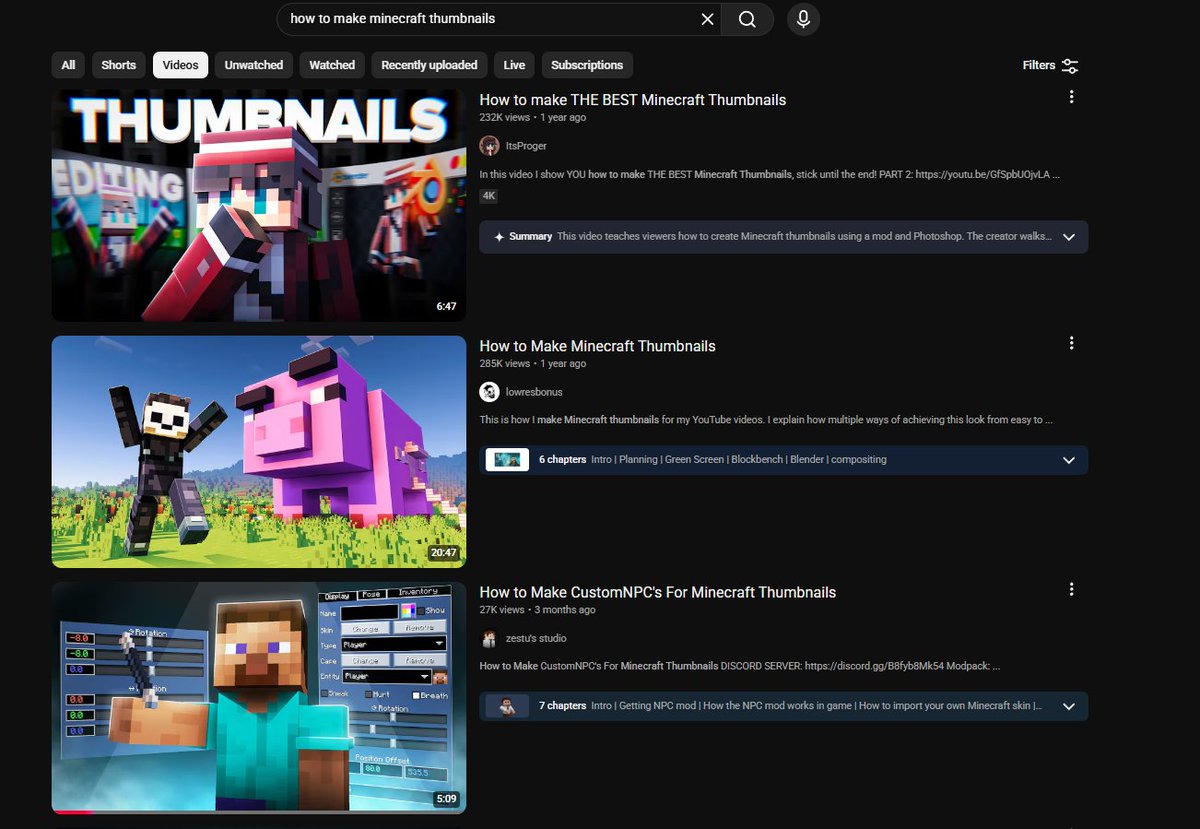Open the pig thumbnail video
The image size is (1200, 829).
[258, 451]
